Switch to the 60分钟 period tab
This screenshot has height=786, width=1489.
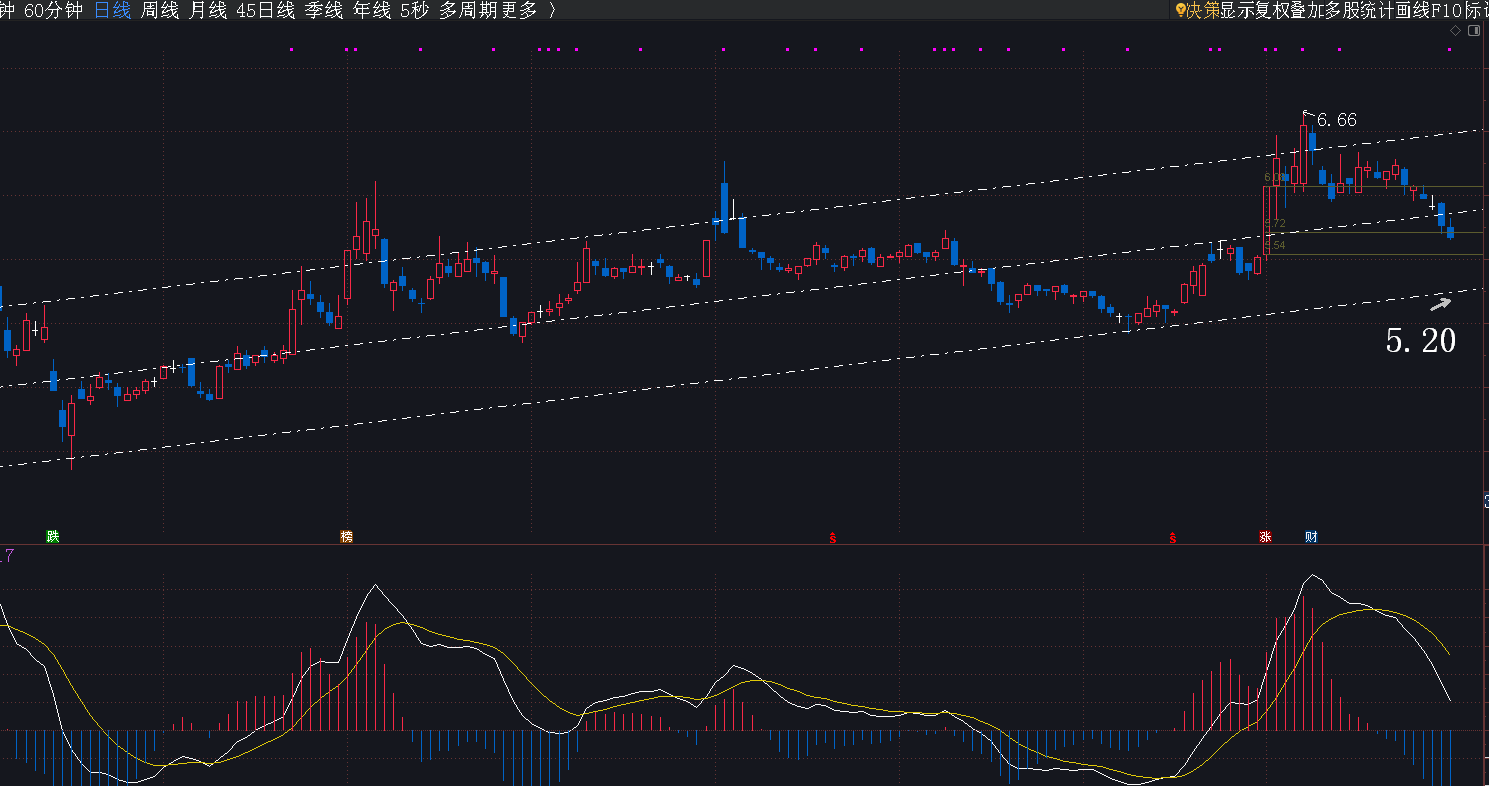pyautogui.click(x=53, y=10)
